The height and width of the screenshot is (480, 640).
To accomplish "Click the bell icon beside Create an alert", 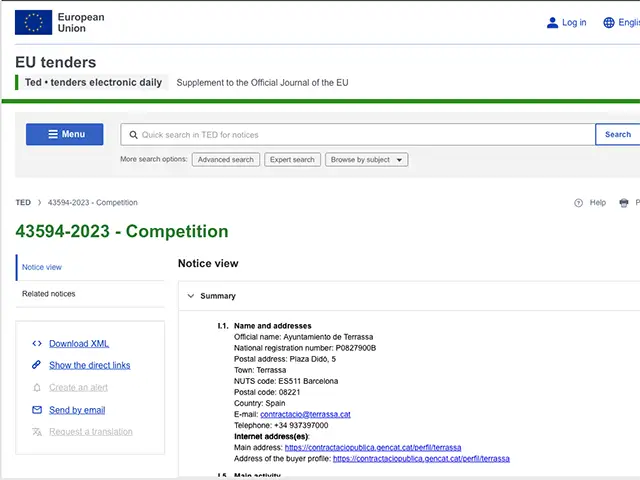I will (x=37, y=387).
